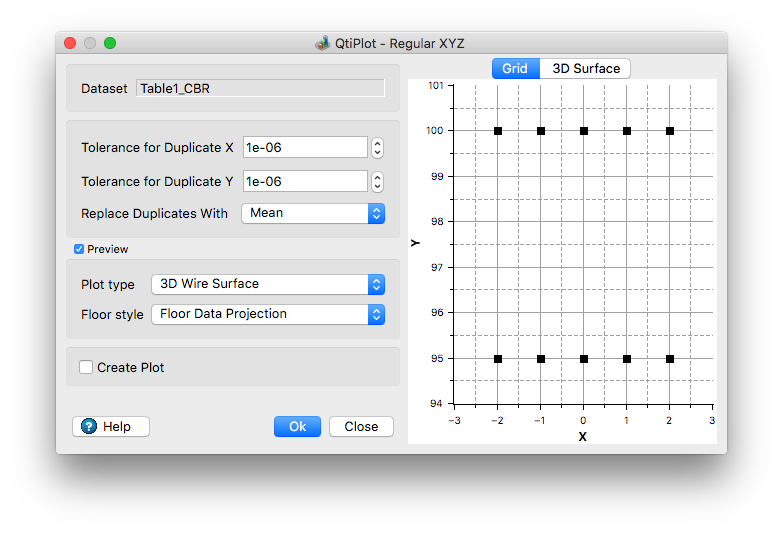This screenshot has width=783, height=534.
Task: Click the QtiPlot icon in title bar
Action: [322, 43]
